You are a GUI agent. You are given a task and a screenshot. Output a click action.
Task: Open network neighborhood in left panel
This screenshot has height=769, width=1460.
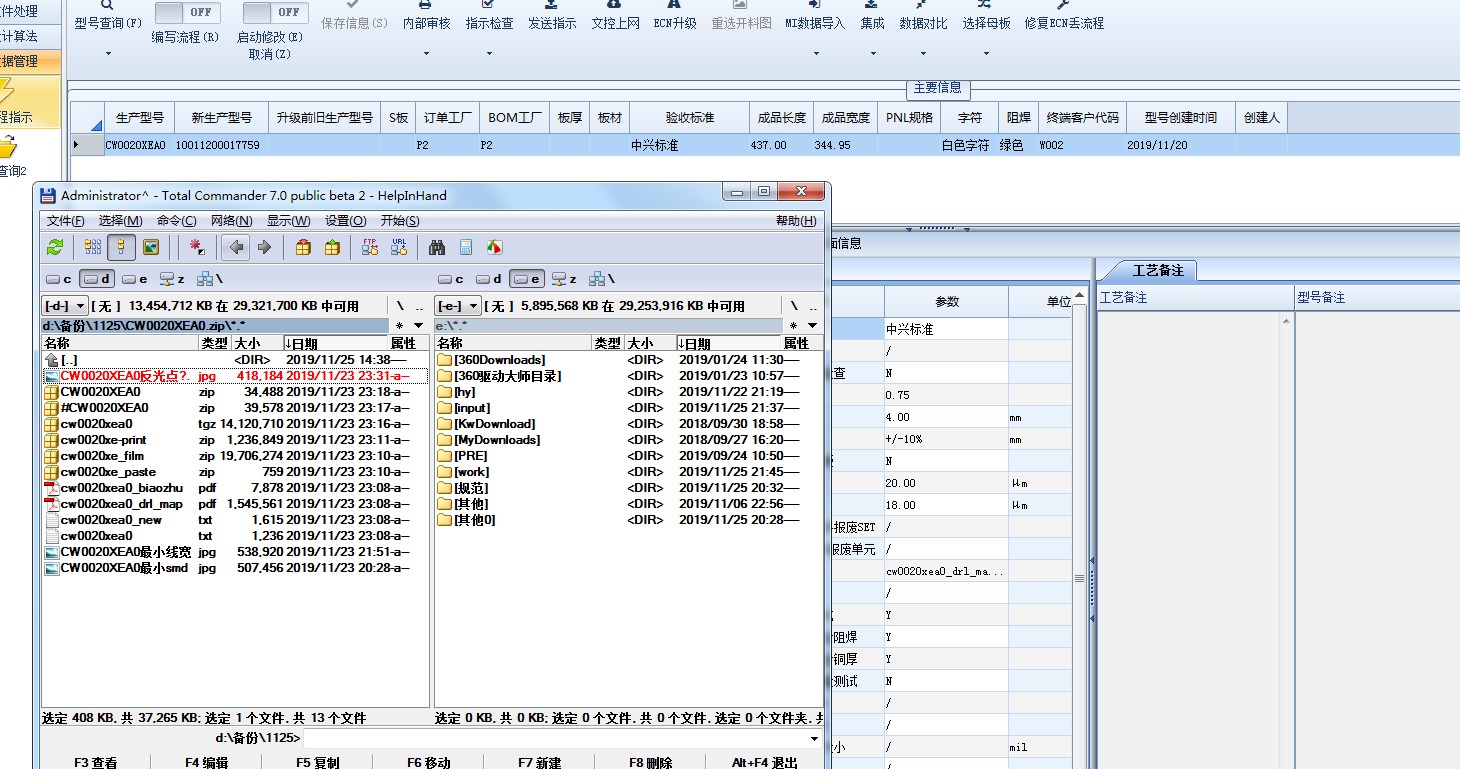[211, 279]
